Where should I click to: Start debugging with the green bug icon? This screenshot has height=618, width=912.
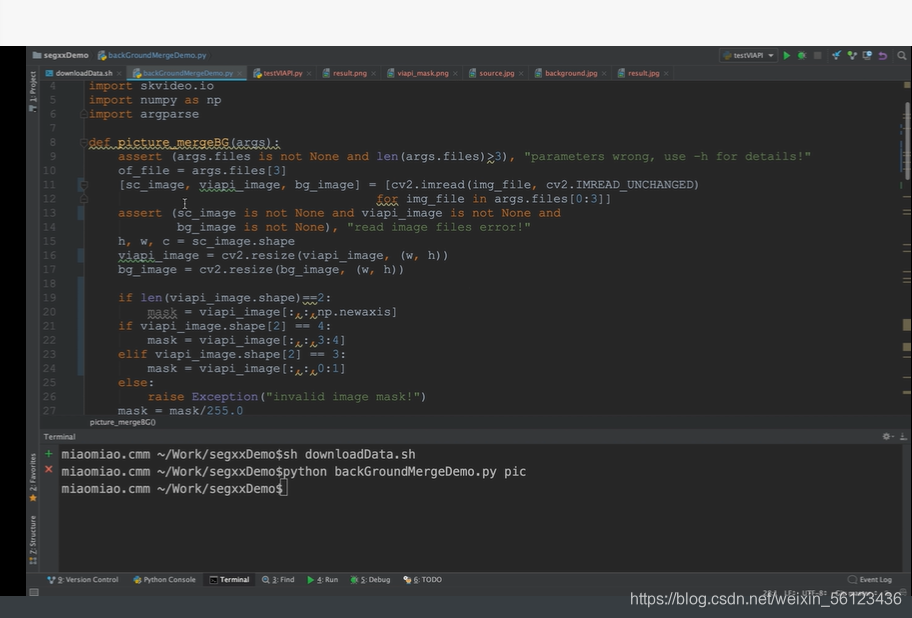click(802, 56)
